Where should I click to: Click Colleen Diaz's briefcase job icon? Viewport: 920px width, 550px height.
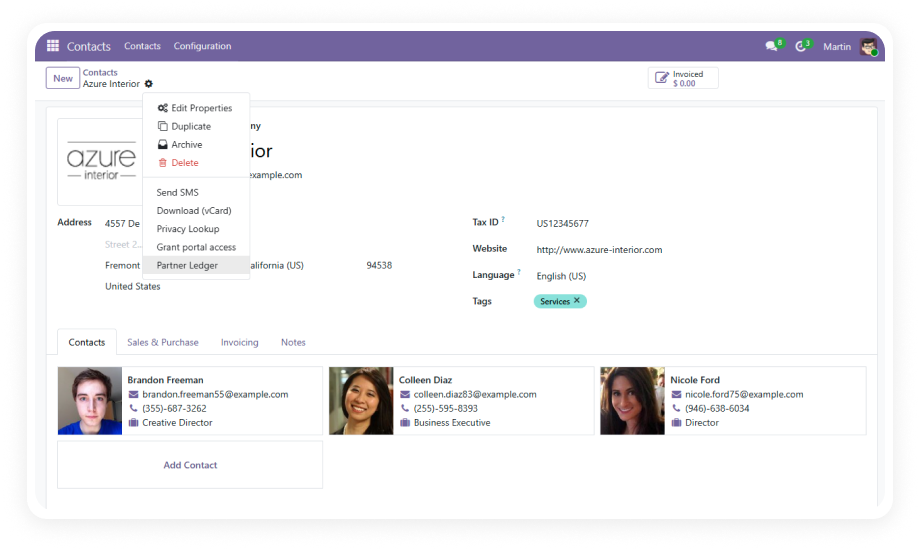(x=405, y=423)
